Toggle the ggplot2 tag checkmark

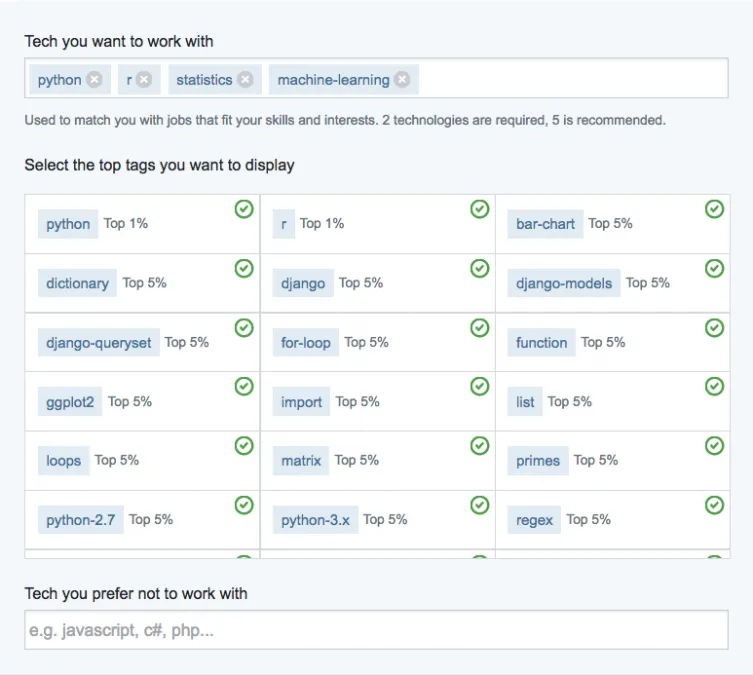(x=244, y=386)
